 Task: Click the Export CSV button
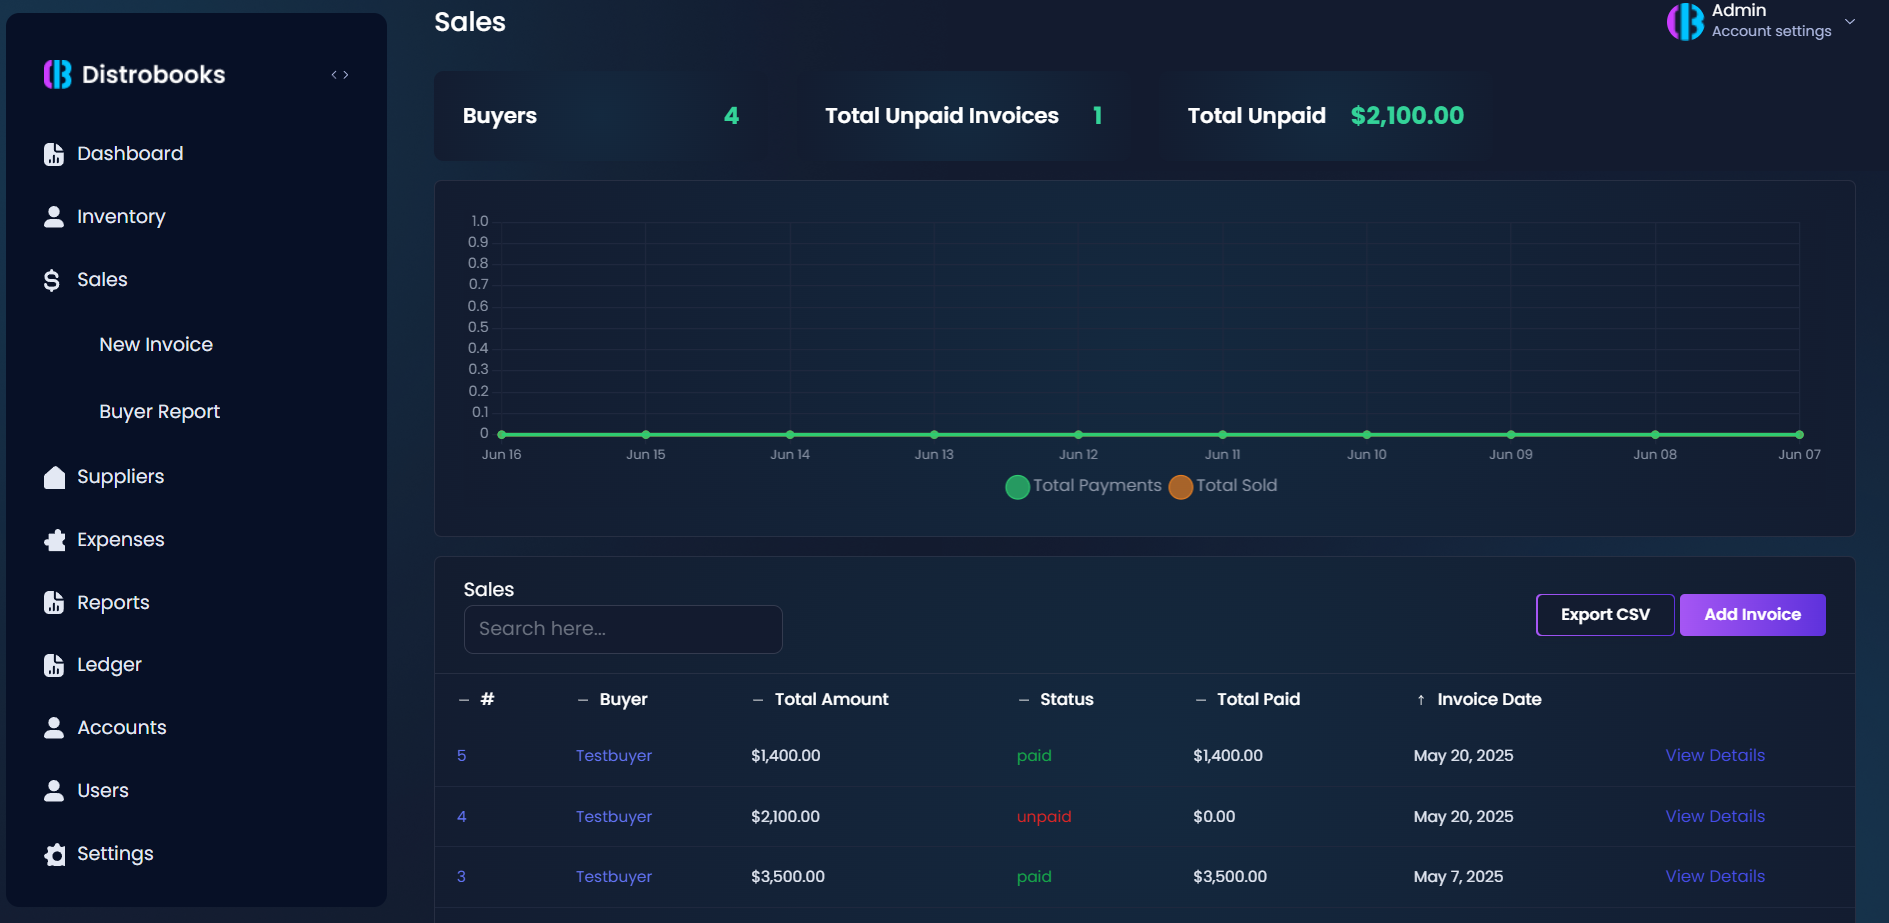1604,614
